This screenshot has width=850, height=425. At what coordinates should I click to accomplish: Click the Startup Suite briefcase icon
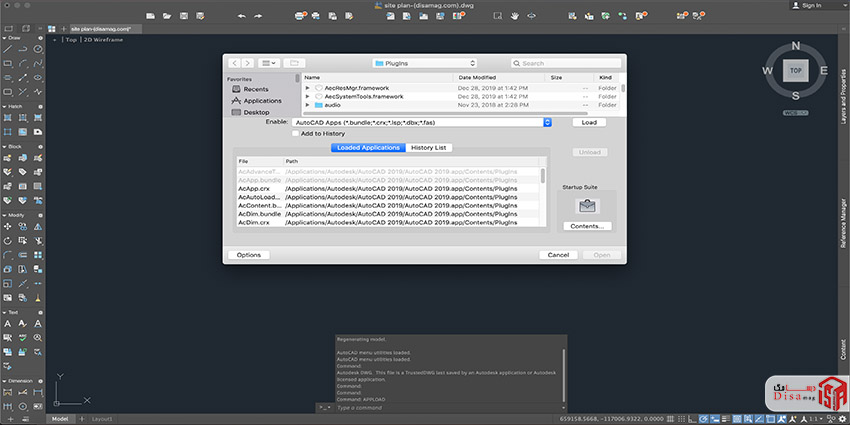(586, 205)
